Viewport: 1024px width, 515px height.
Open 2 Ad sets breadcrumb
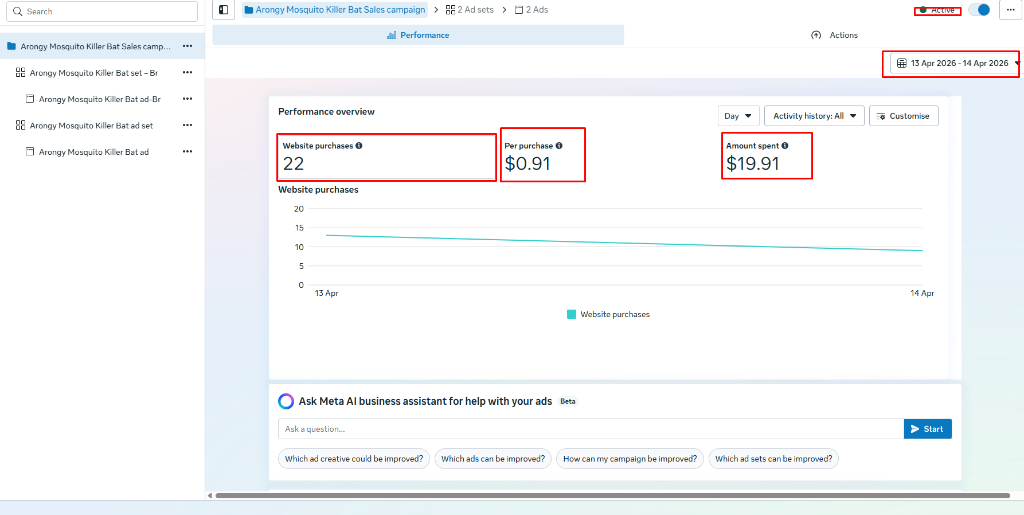click(x=470, y=10)
